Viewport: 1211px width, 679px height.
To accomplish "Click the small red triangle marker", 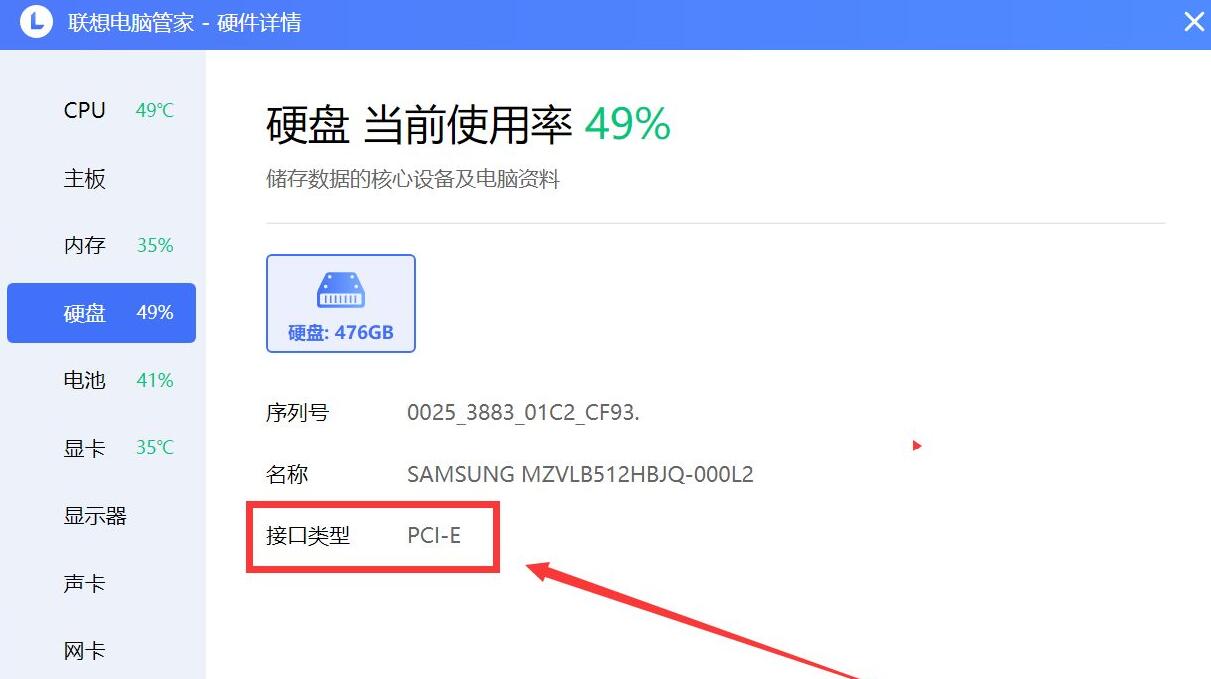I will coord(917,445).
